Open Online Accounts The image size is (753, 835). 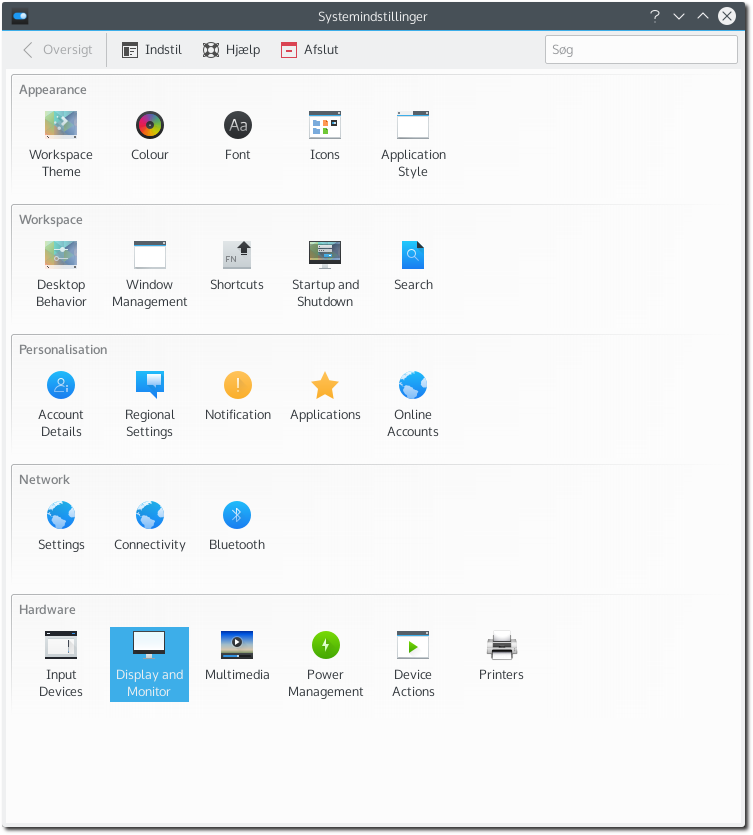[413, 404]
